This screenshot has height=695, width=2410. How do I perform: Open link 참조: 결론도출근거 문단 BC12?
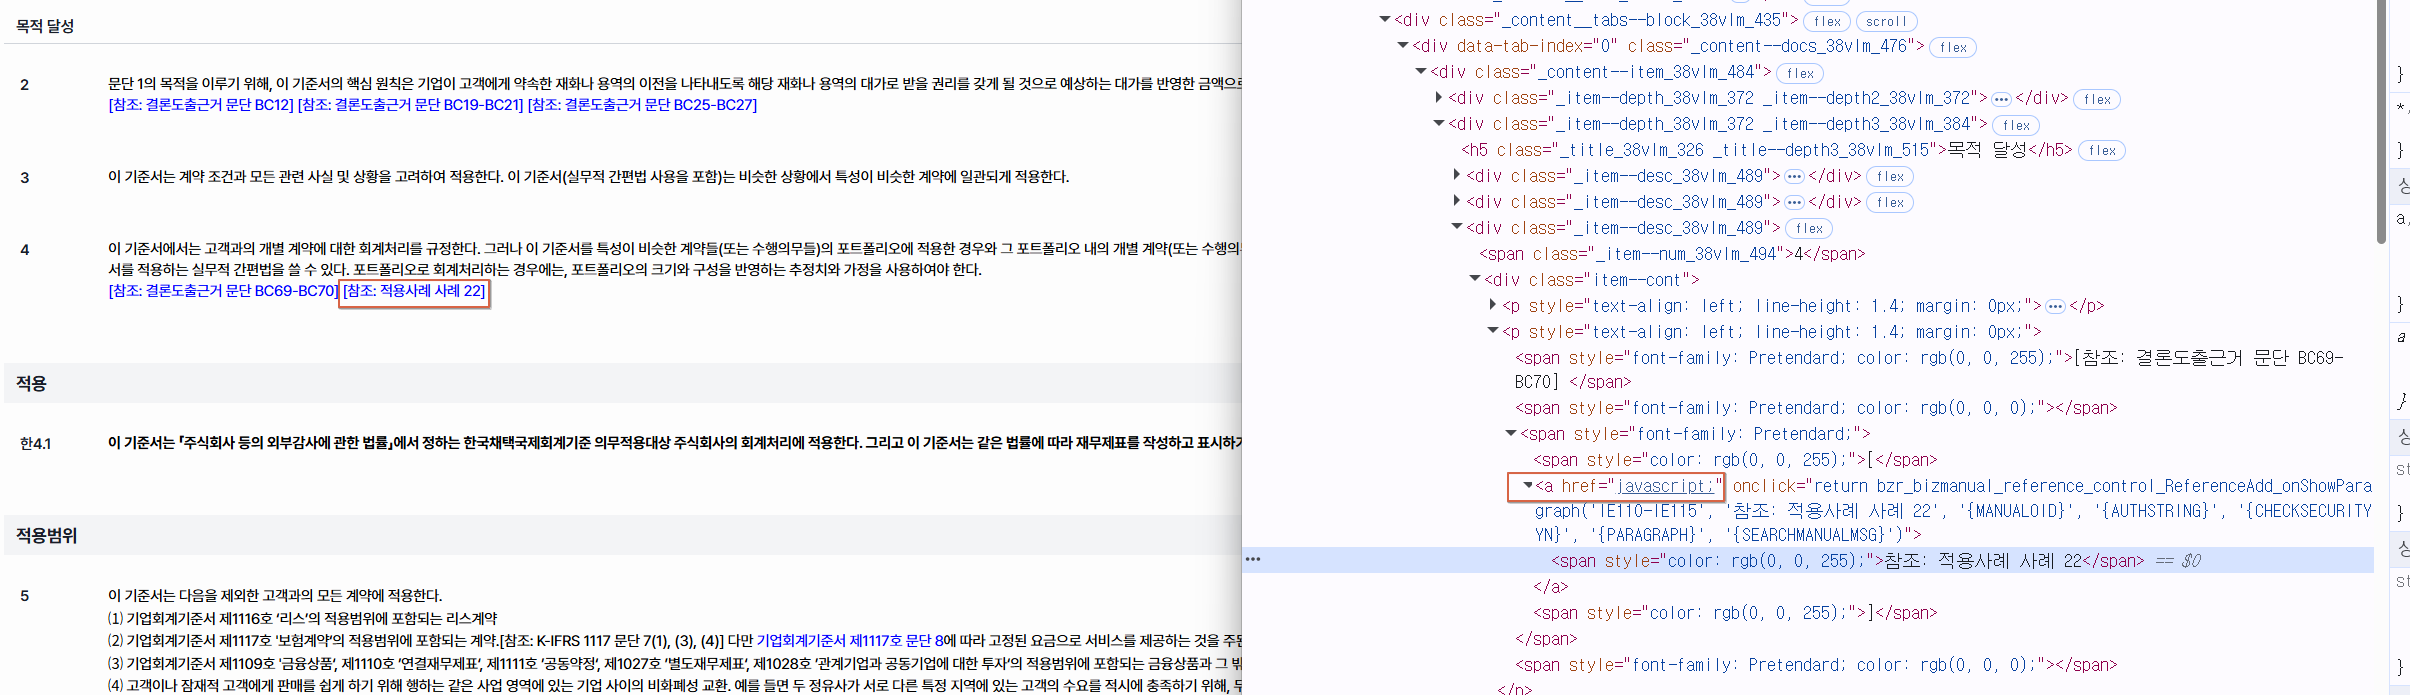pyautogui.click(x=201, y=105)
